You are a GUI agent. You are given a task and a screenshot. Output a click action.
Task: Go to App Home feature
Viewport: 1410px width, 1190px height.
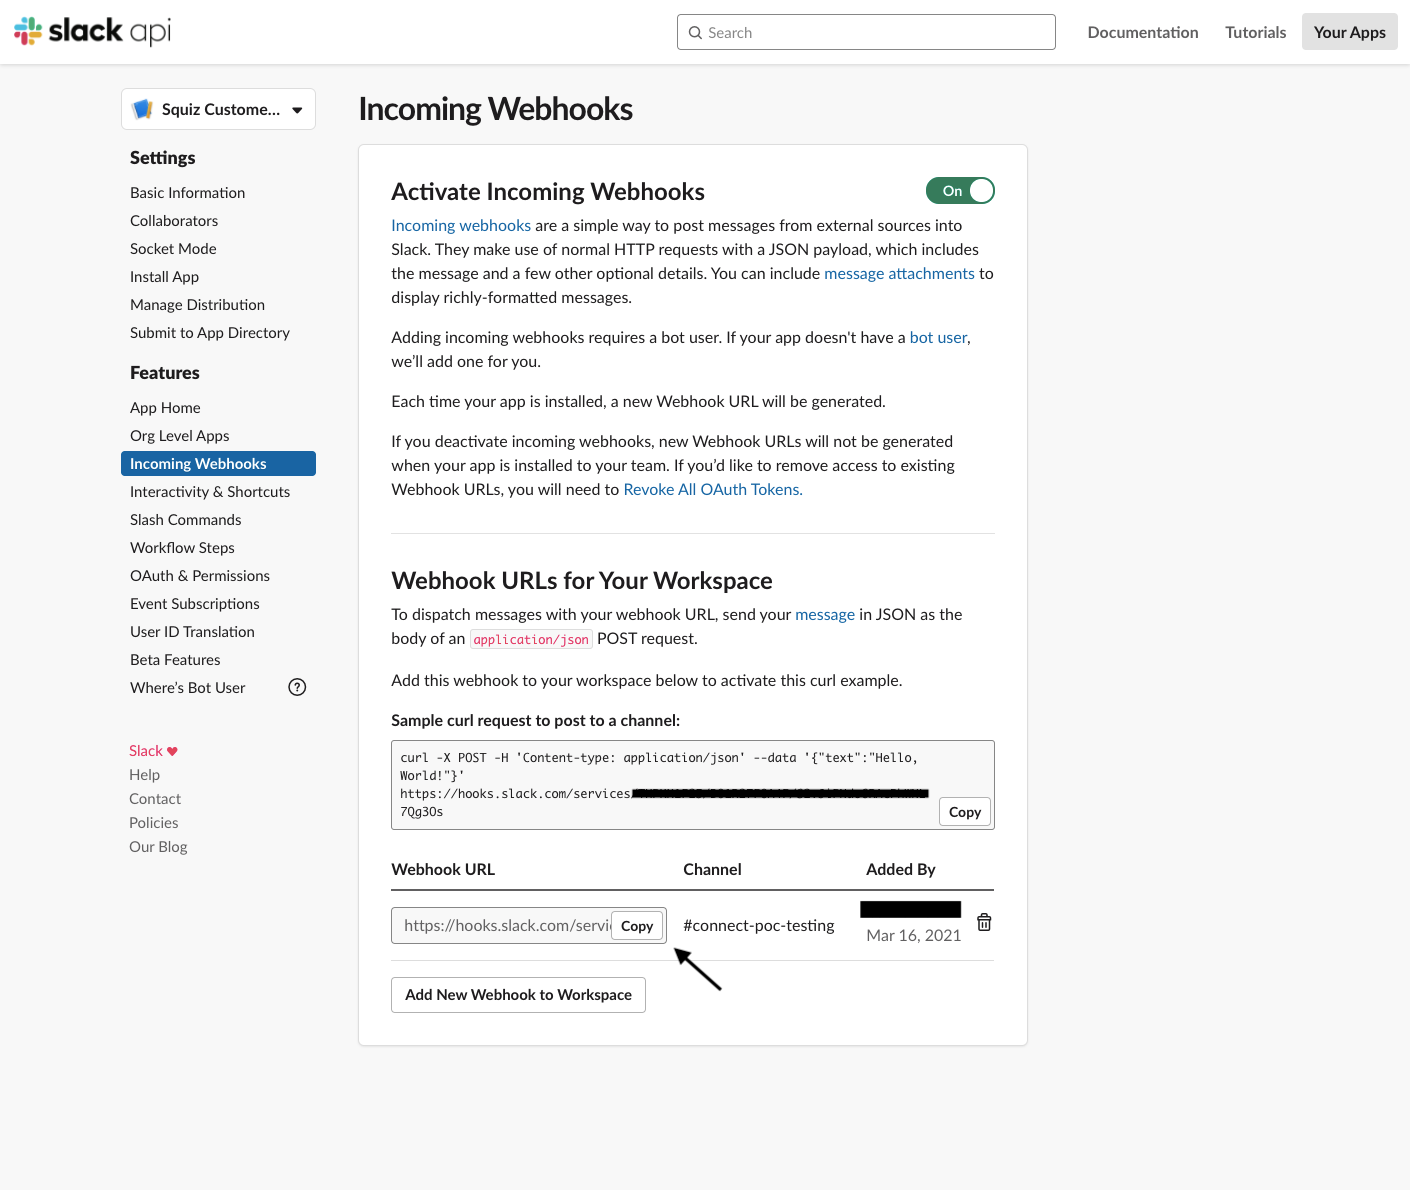click(x=165, y=408)
